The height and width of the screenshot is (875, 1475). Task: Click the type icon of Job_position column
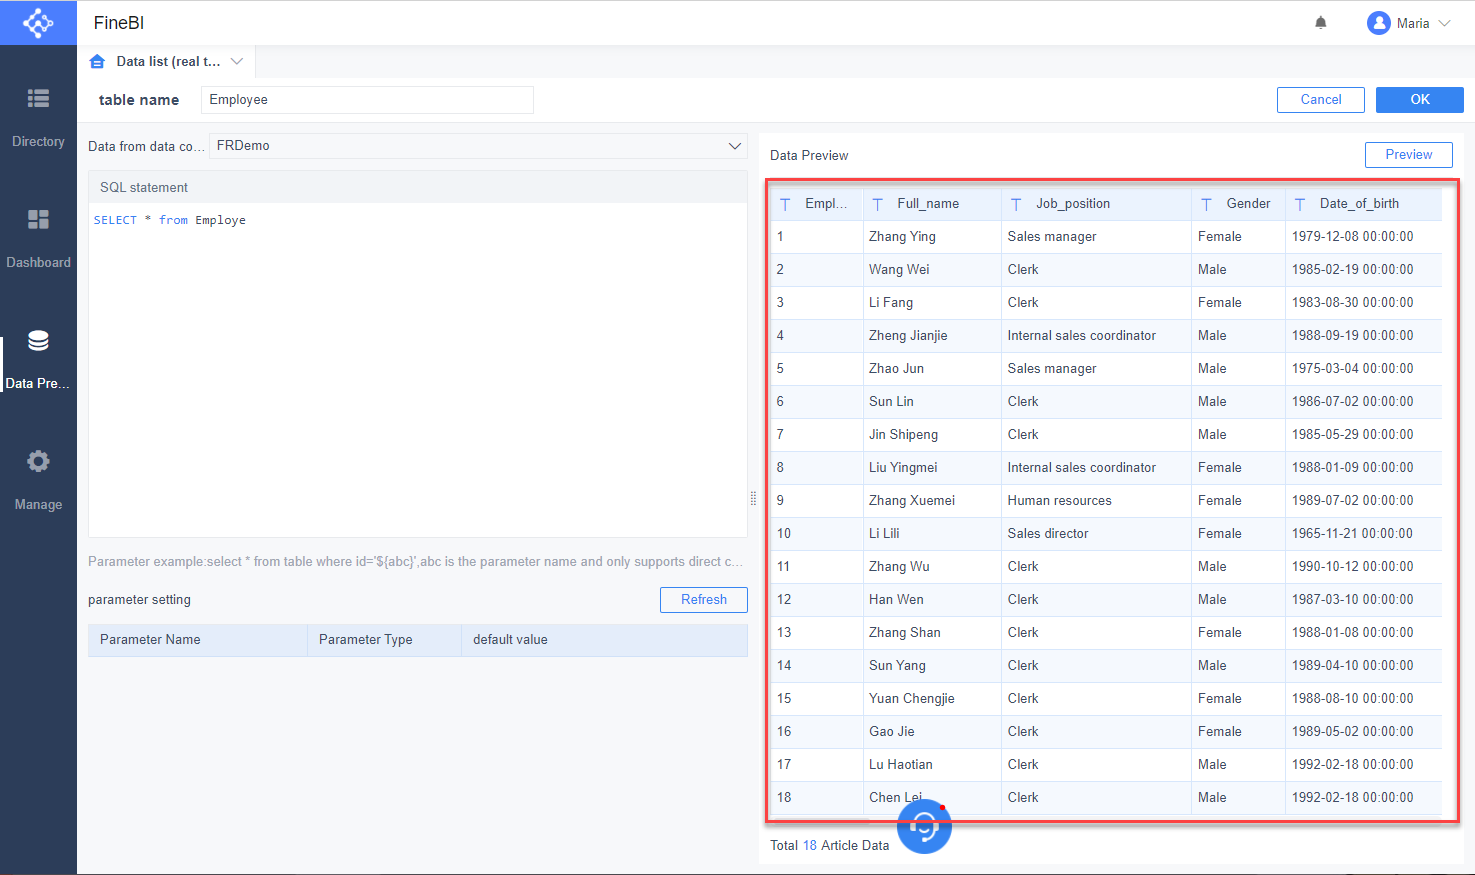tap(1016, 204)
